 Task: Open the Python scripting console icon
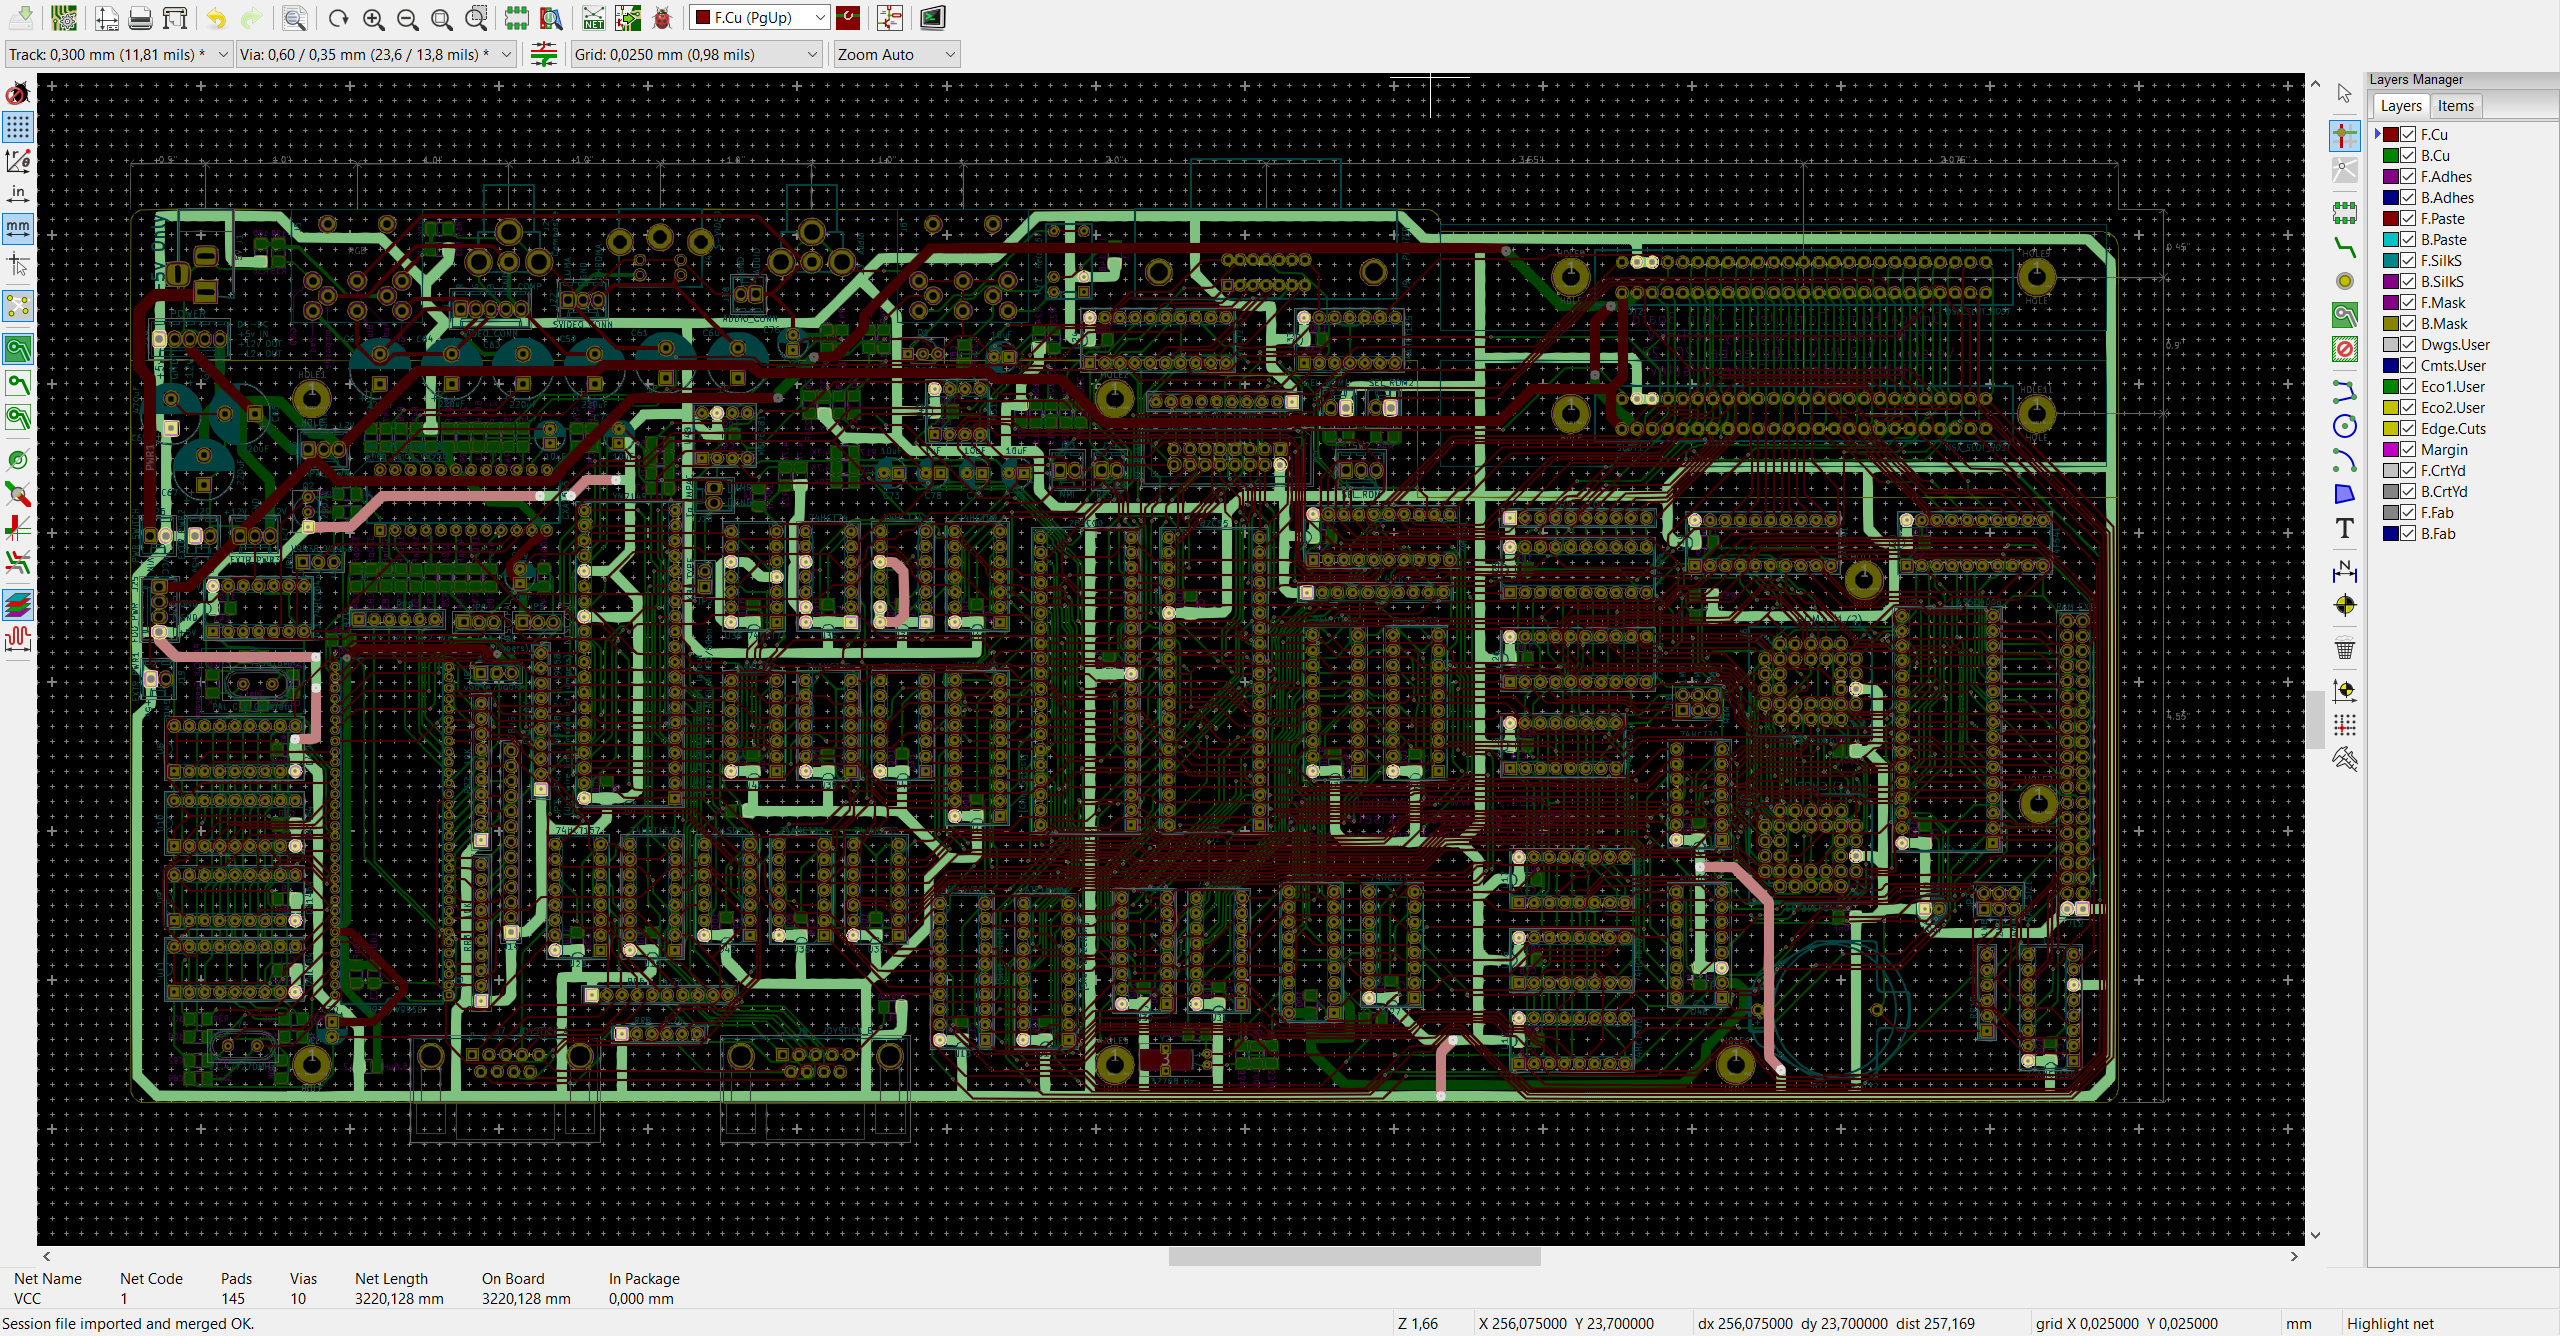(932, 17)
